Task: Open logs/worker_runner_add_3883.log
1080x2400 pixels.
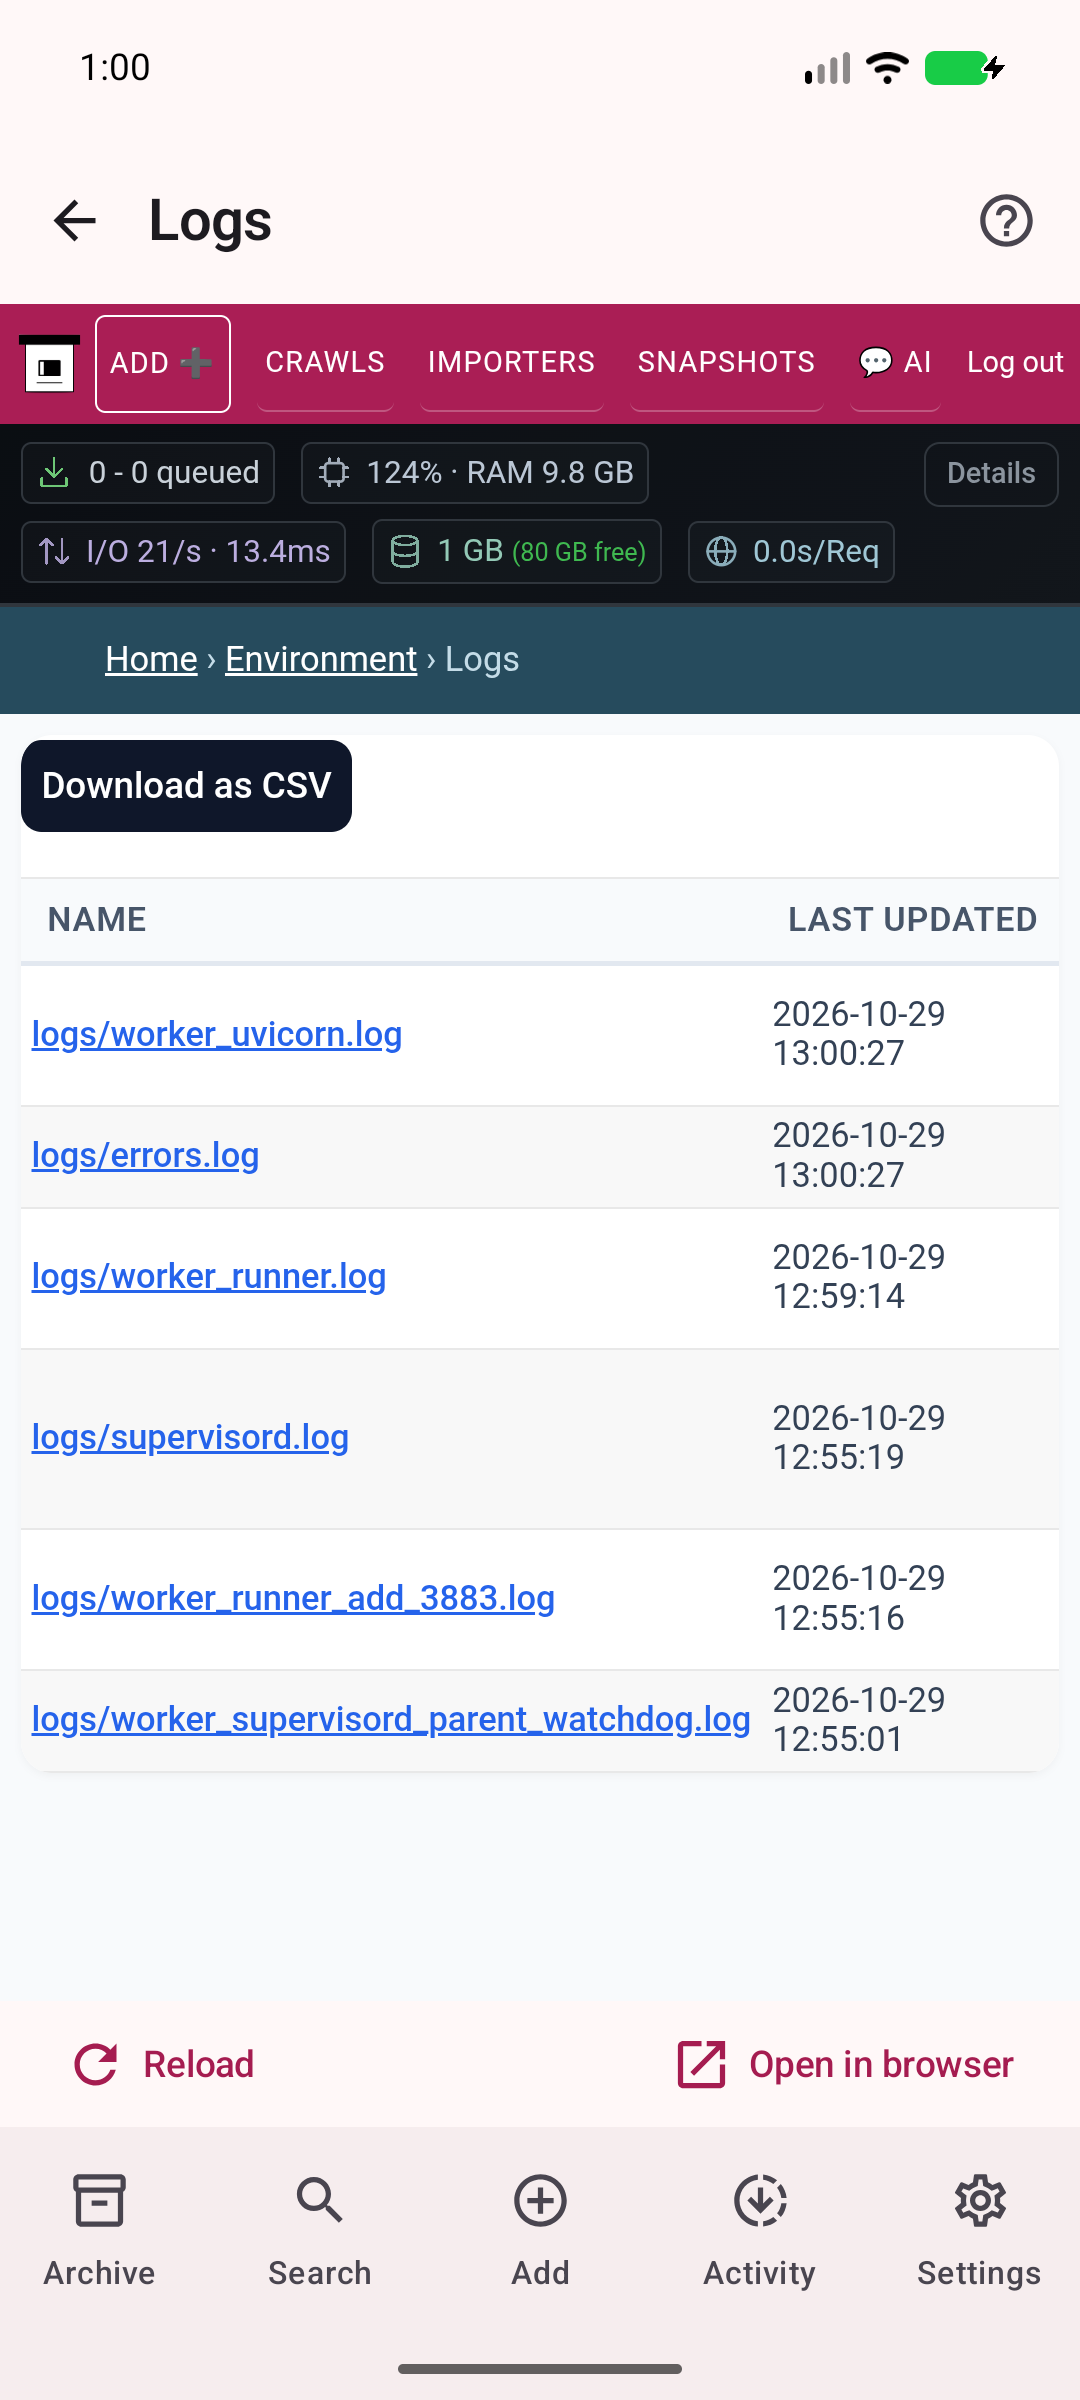Action: [293, 1598]
